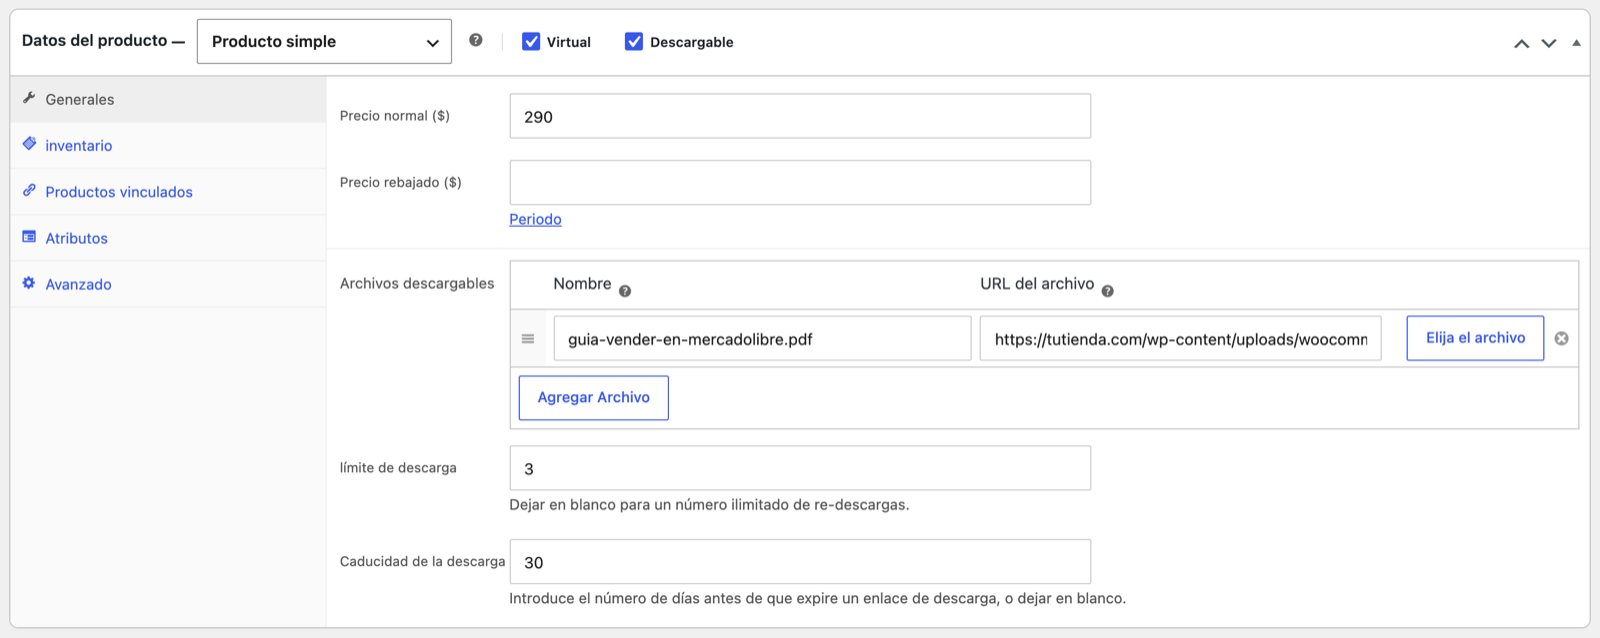Move the panel up with the up chevron
The image size is (1600, 638).
click(x=1521, y=43)
